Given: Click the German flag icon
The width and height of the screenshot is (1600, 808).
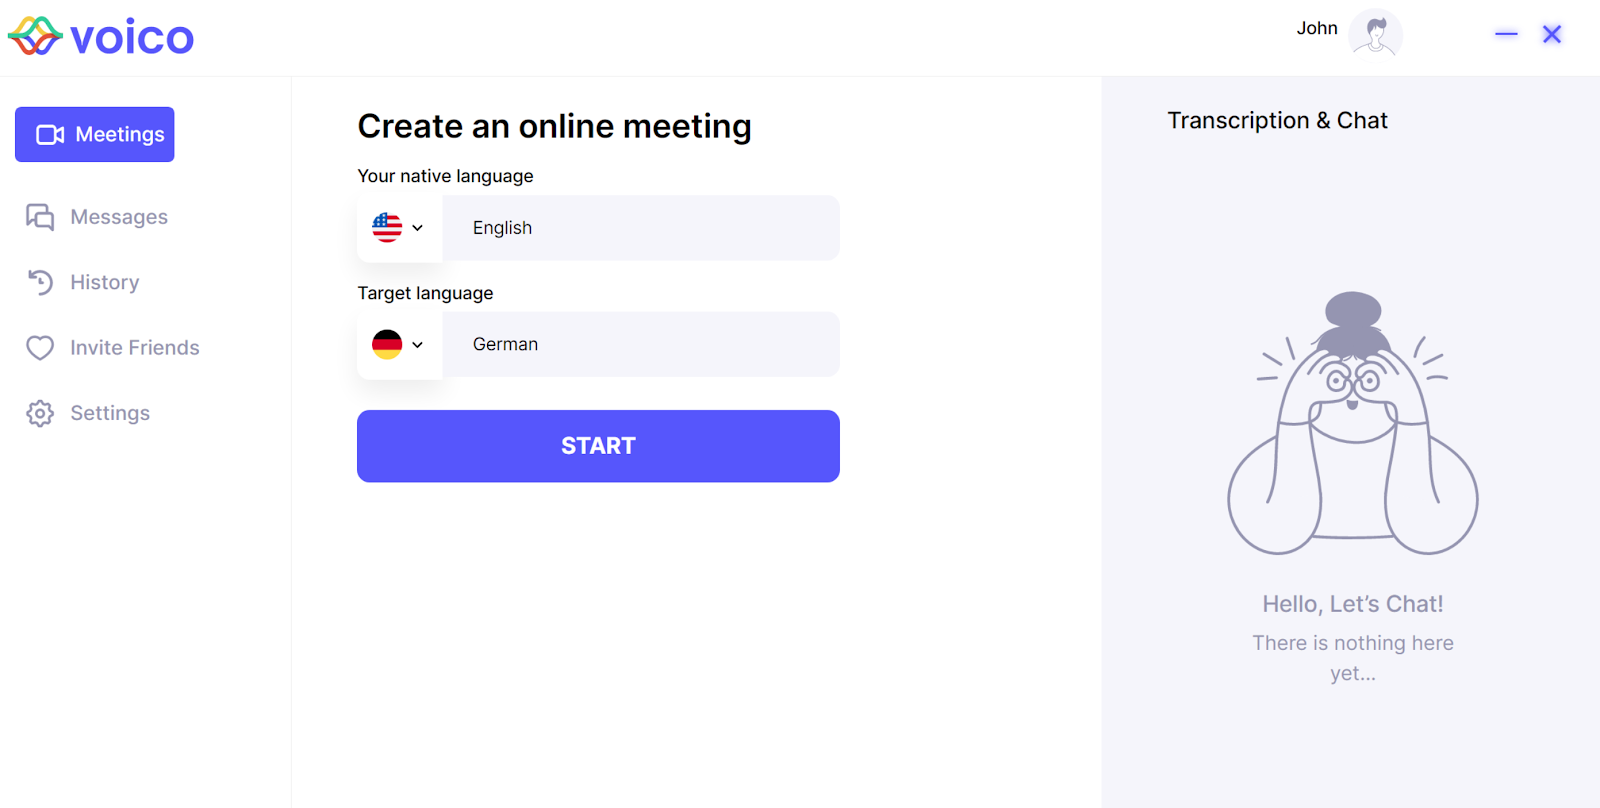Looking at the screenshot, I should 387,345.
